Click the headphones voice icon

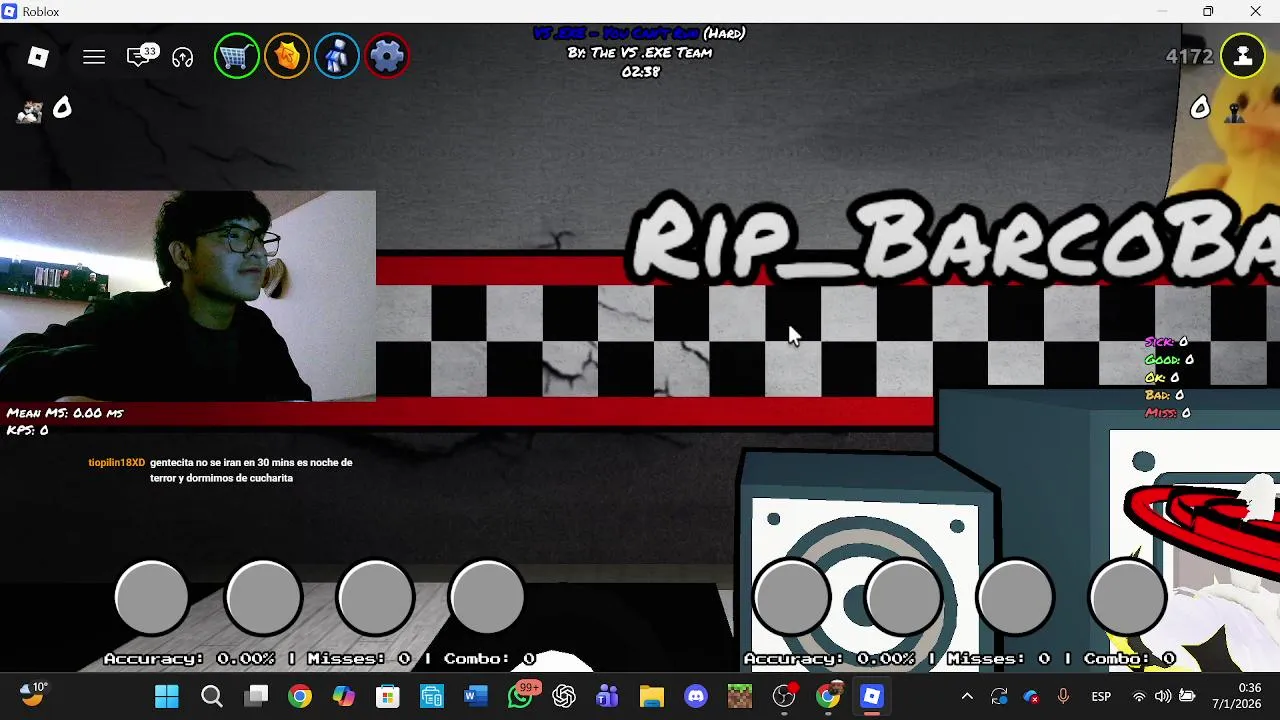coord(182,57)
